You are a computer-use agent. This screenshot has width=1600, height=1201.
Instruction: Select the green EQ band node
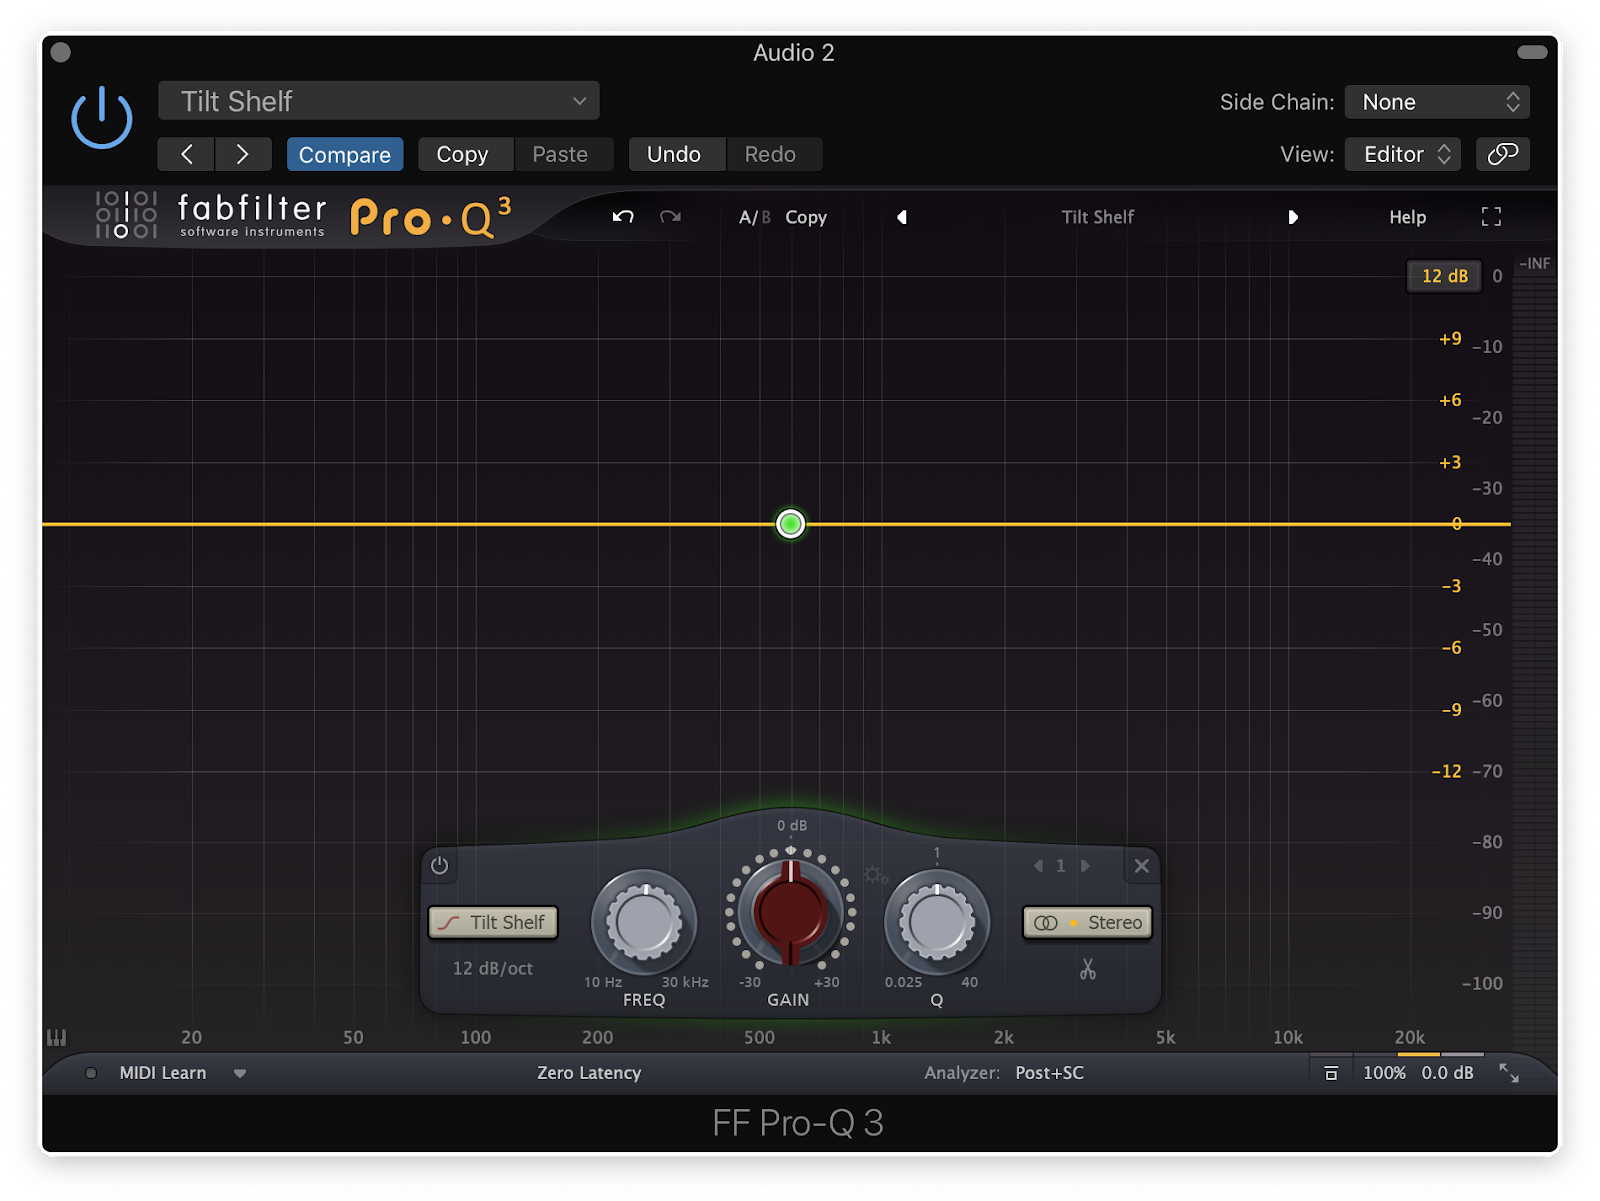(790, 524)
